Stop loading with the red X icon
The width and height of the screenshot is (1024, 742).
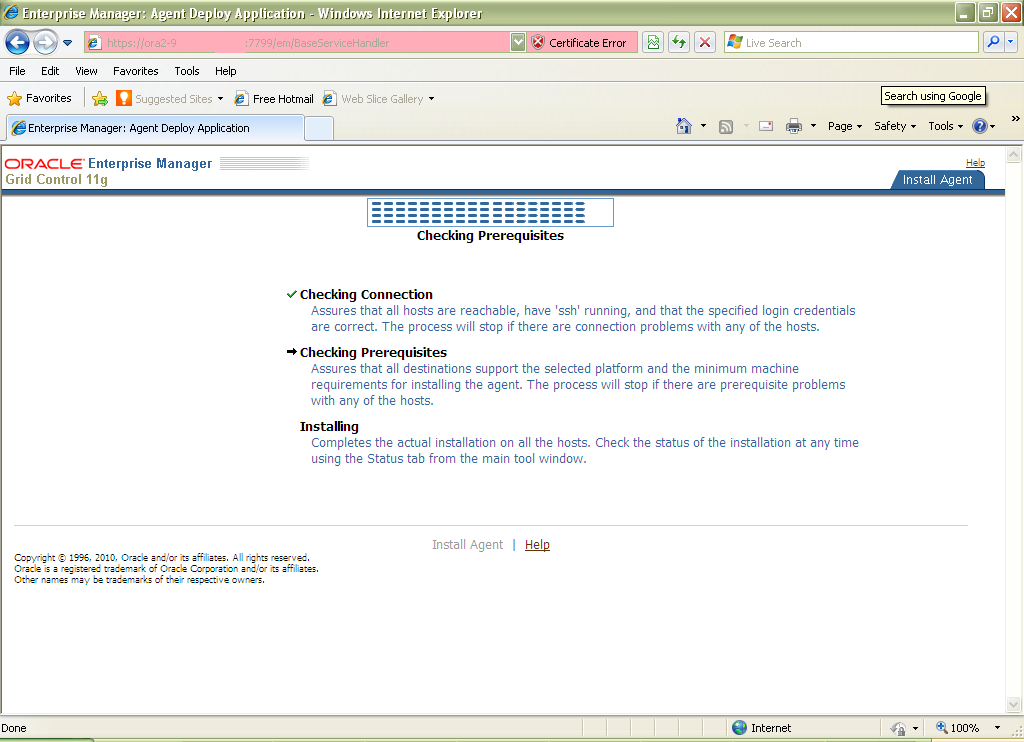coord(705,43)
